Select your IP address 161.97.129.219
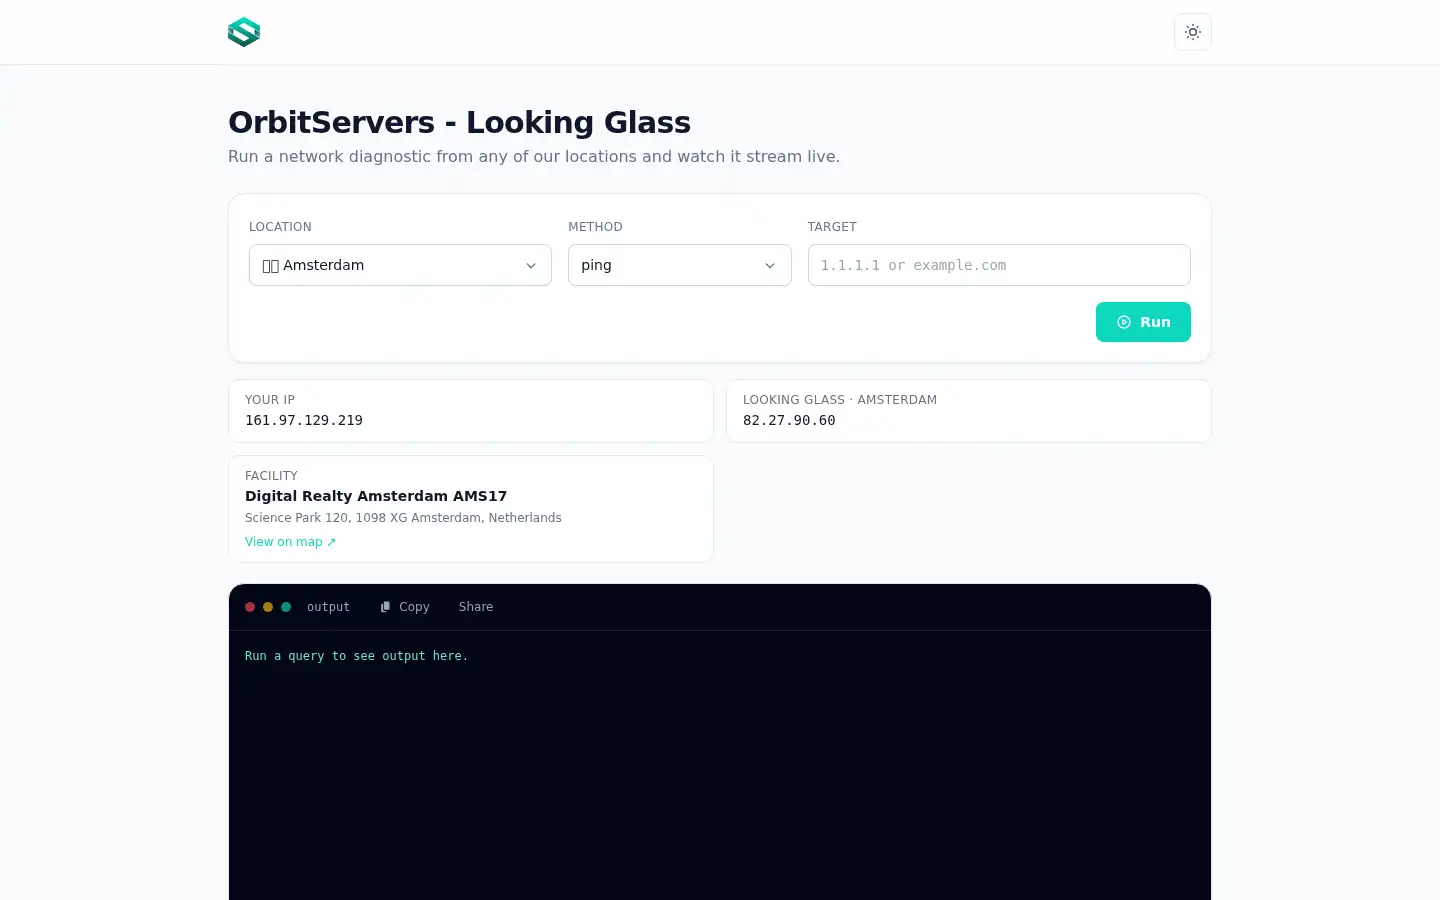Viewport: 1440px width, 900px height. point(304,420)
